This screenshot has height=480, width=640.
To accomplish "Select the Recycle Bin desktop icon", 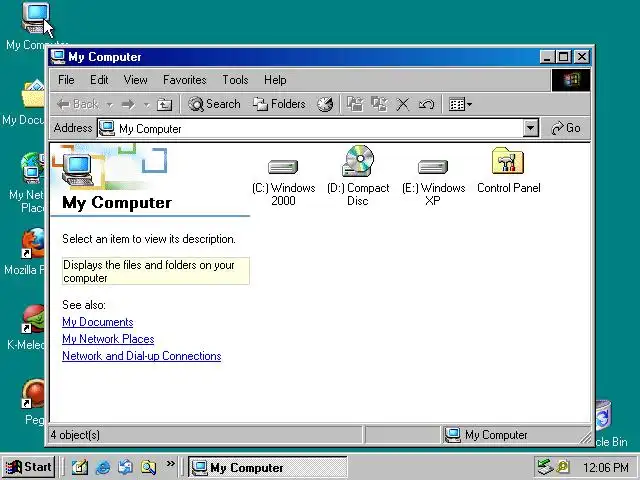I will (x=604, y=416).
